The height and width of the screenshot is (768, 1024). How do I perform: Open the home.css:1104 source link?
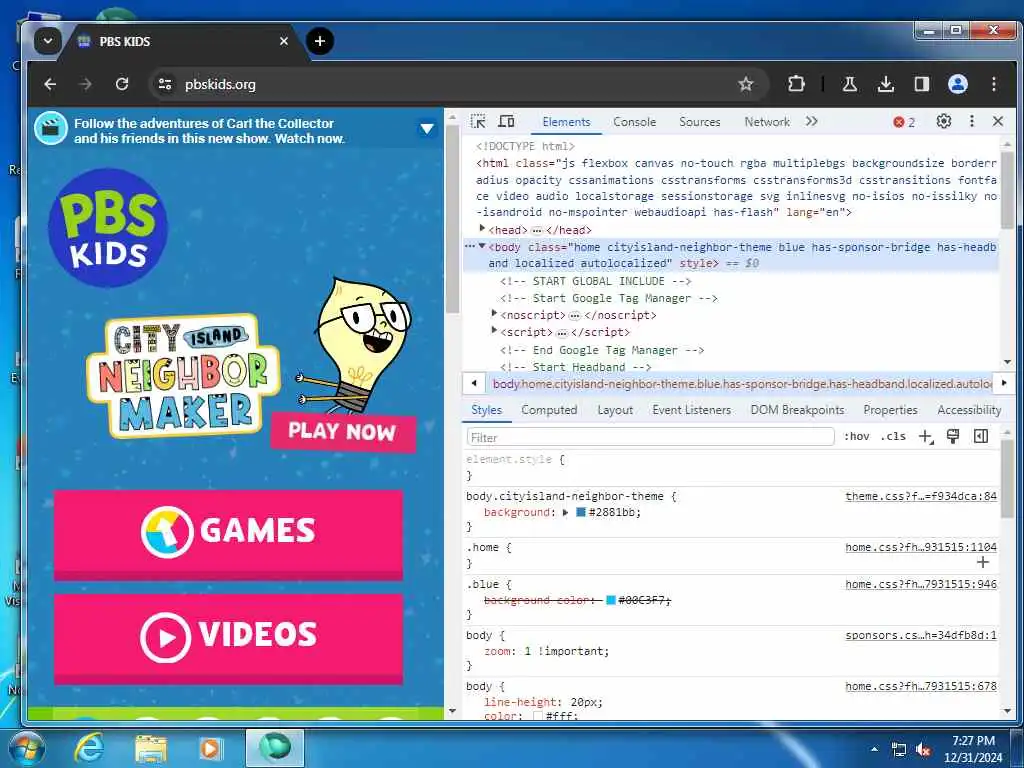(x=921, y=547)
